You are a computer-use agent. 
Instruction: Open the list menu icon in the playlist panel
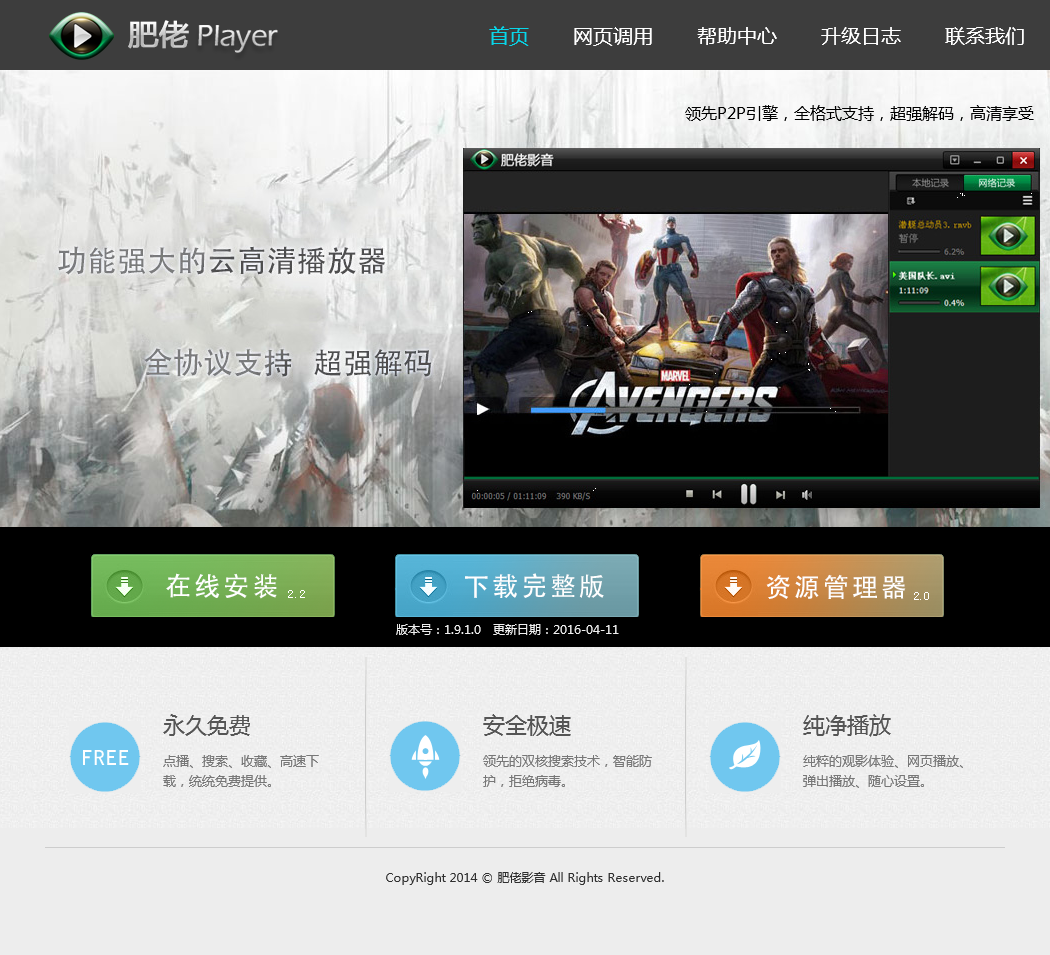(1027, 200)
